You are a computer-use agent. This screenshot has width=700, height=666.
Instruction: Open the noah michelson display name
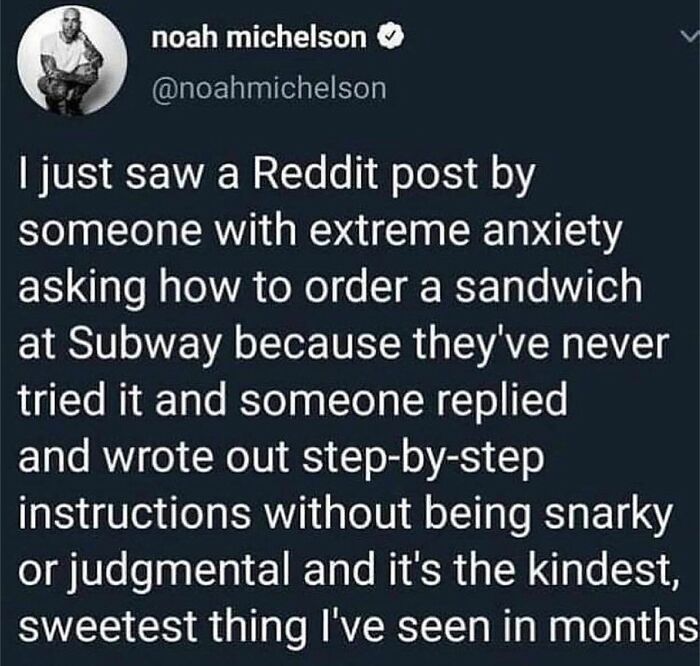[x=259, y=38]
